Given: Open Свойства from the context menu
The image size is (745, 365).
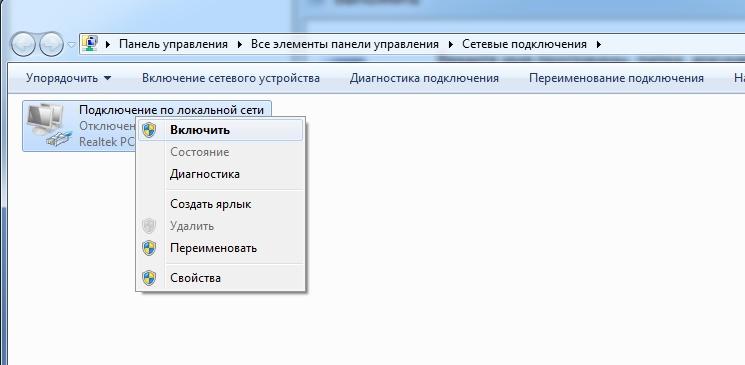Looking at the screenshot, I should click(220, 278).
